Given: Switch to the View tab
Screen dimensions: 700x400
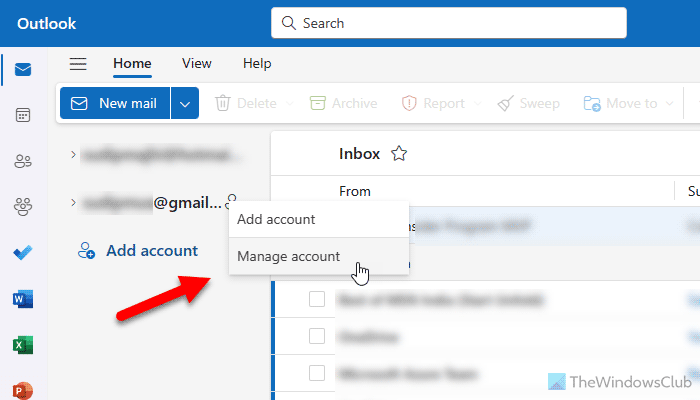Looking at the screenshot, I should tap(196, 63).
